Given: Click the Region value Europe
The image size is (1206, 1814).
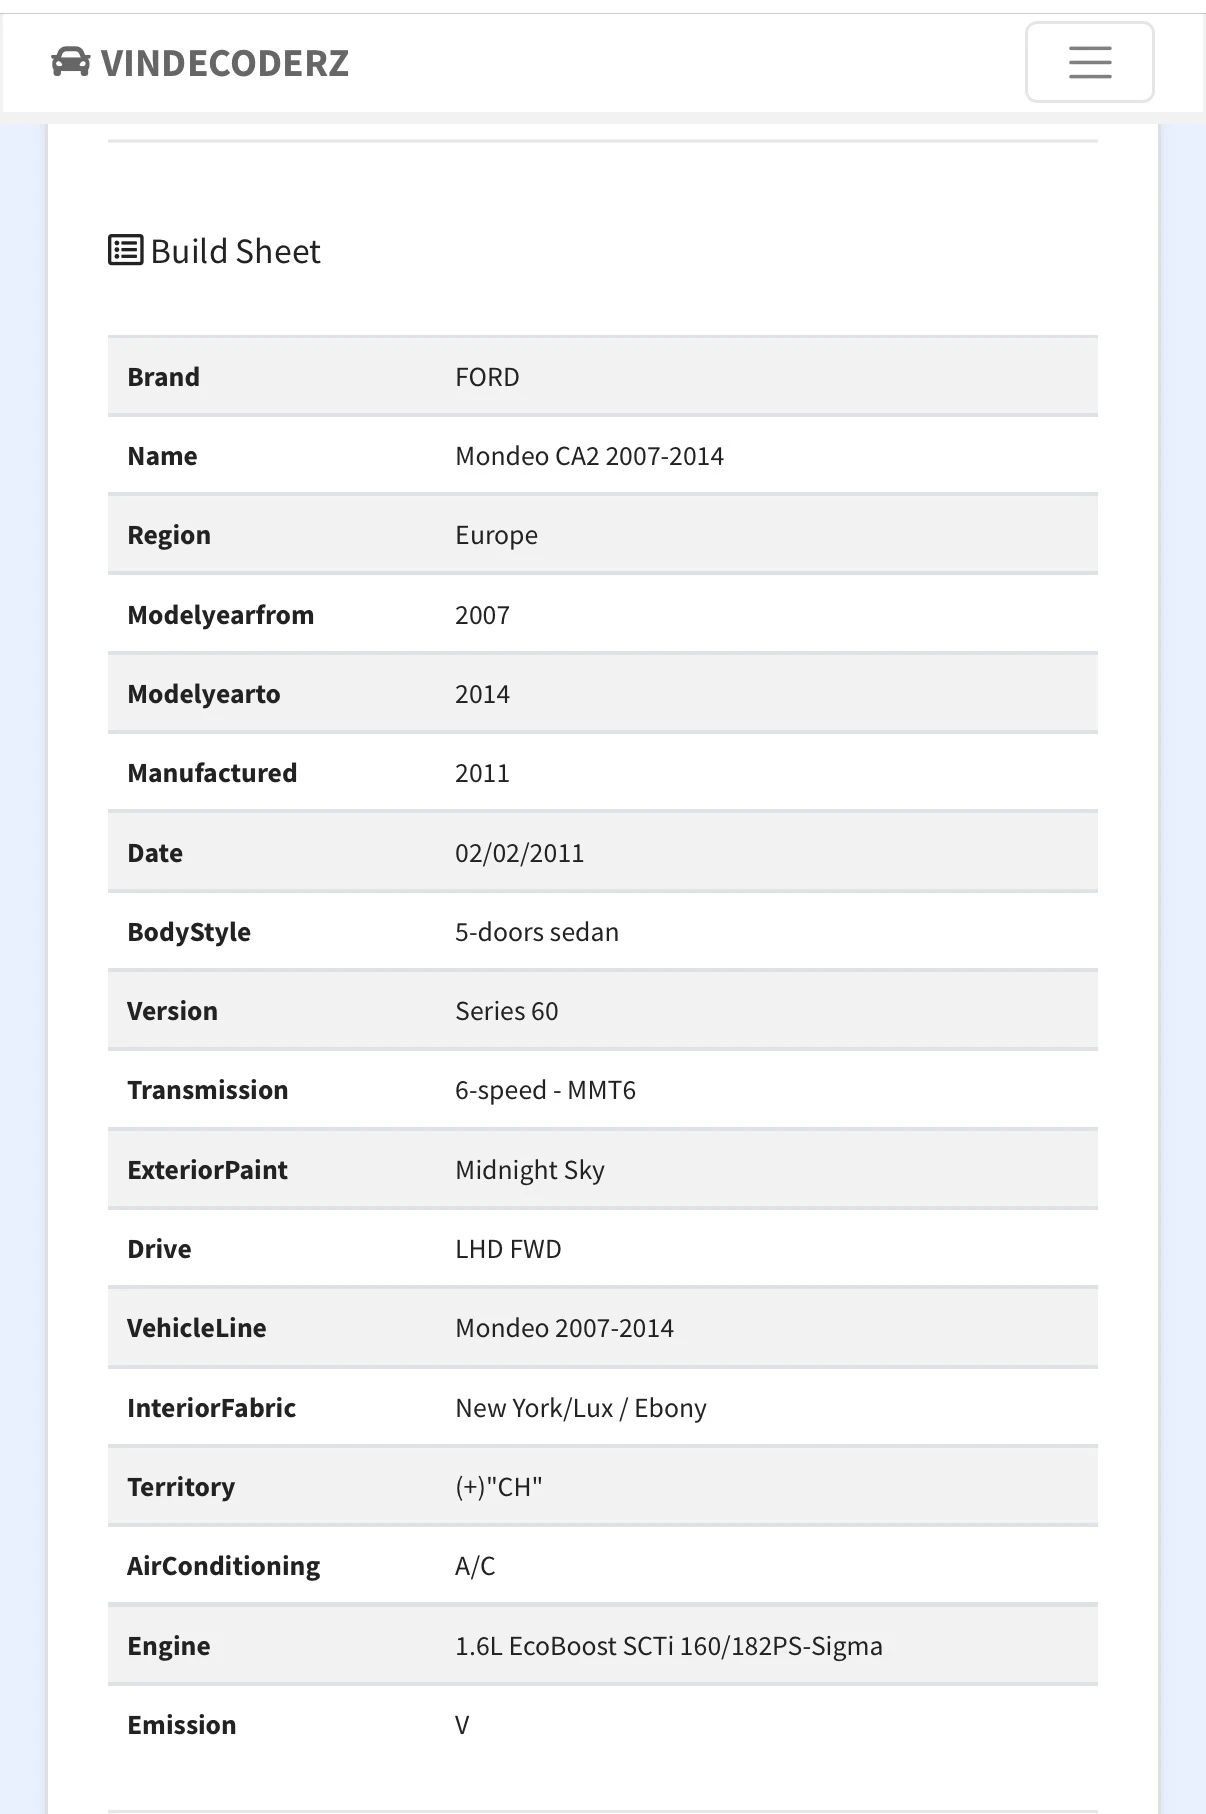Looking at the screenshot, I should [x=496, y=536].
